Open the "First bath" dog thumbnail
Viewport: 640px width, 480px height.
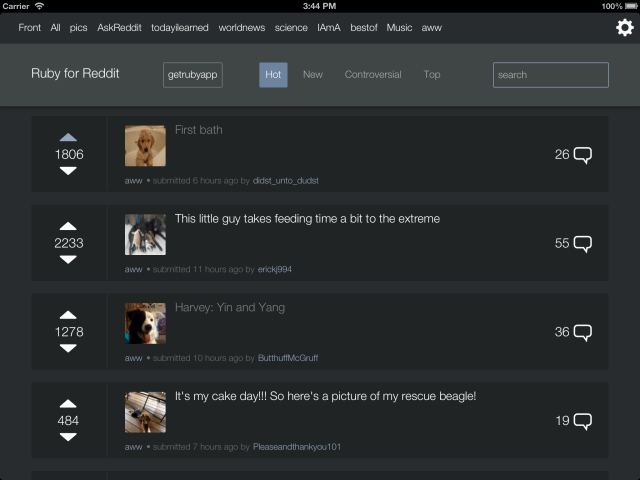[x=145, y=146]
